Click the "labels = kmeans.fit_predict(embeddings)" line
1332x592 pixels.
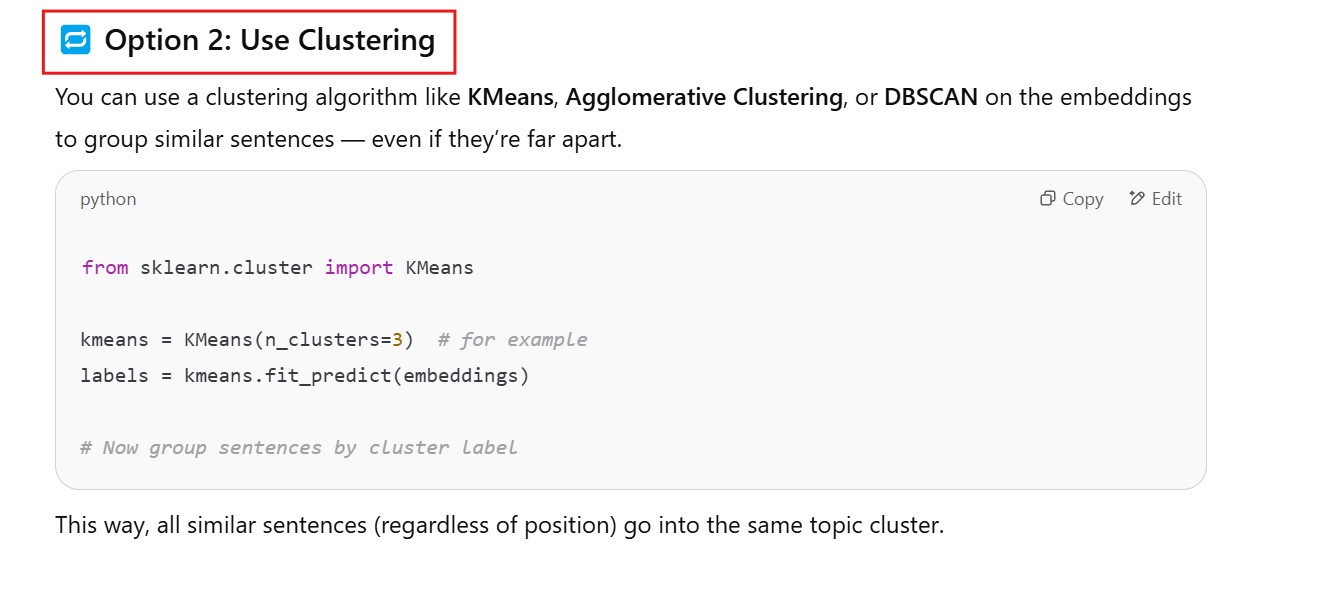coord(304,376)
